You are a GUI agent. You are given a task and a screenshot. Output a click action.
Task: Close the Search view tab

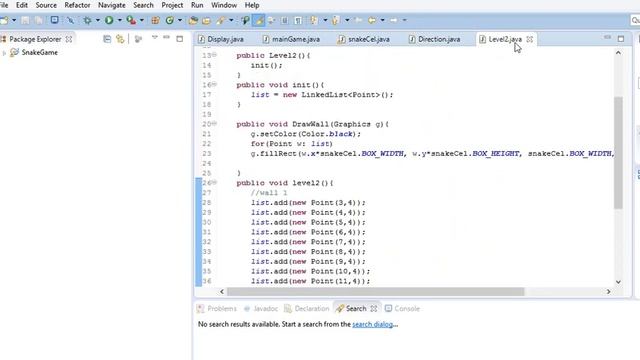(x=373, y=309)
